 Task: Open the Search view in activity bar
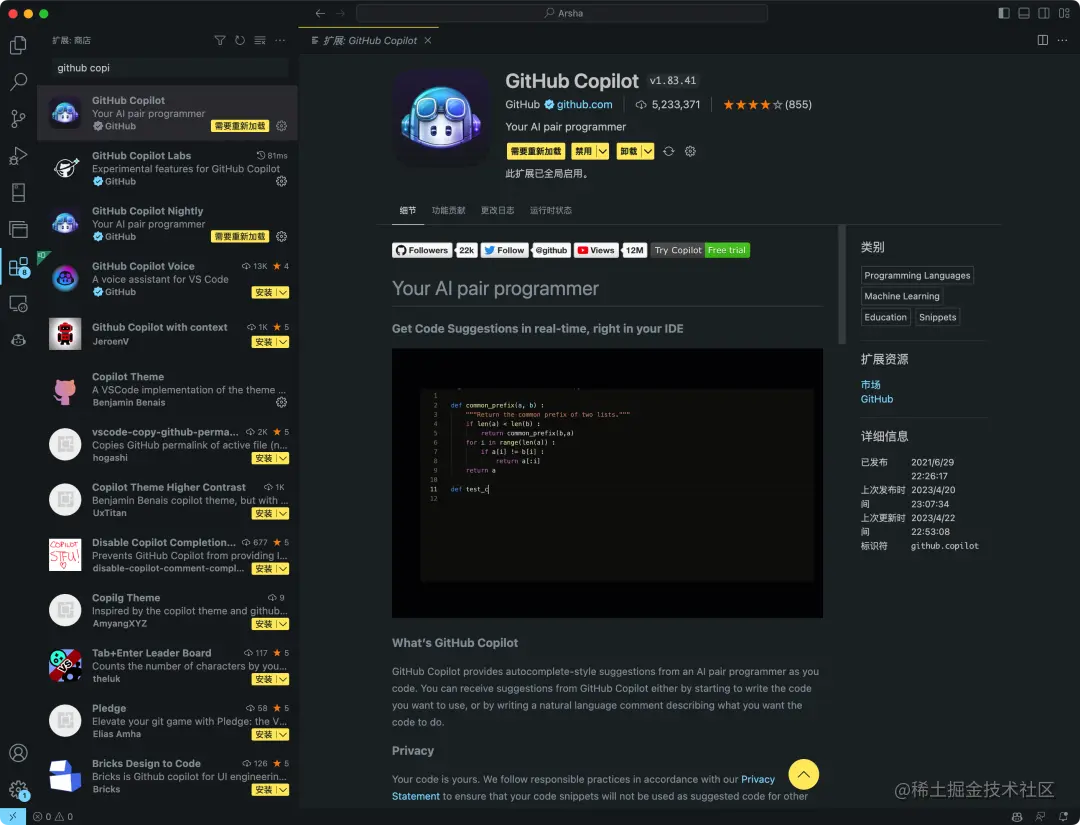[x=19, y=82]
